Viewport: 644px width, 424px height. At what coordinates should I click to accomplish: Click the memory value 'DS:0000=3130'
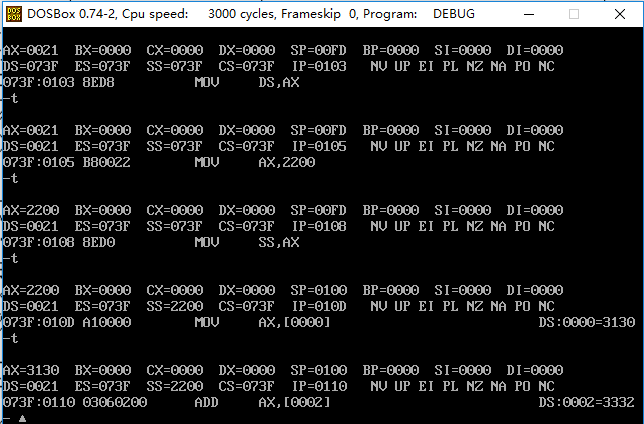click(587, 322)
